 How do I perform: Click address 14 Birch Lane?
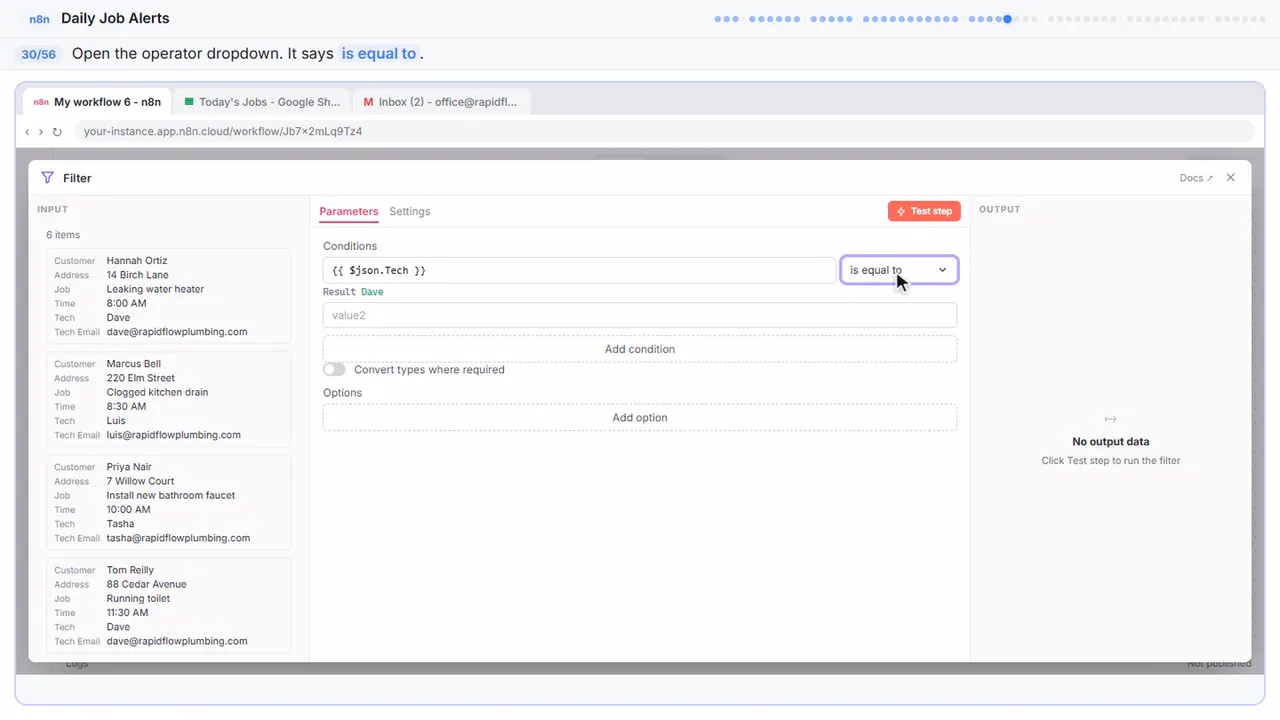tap(138, 275)
